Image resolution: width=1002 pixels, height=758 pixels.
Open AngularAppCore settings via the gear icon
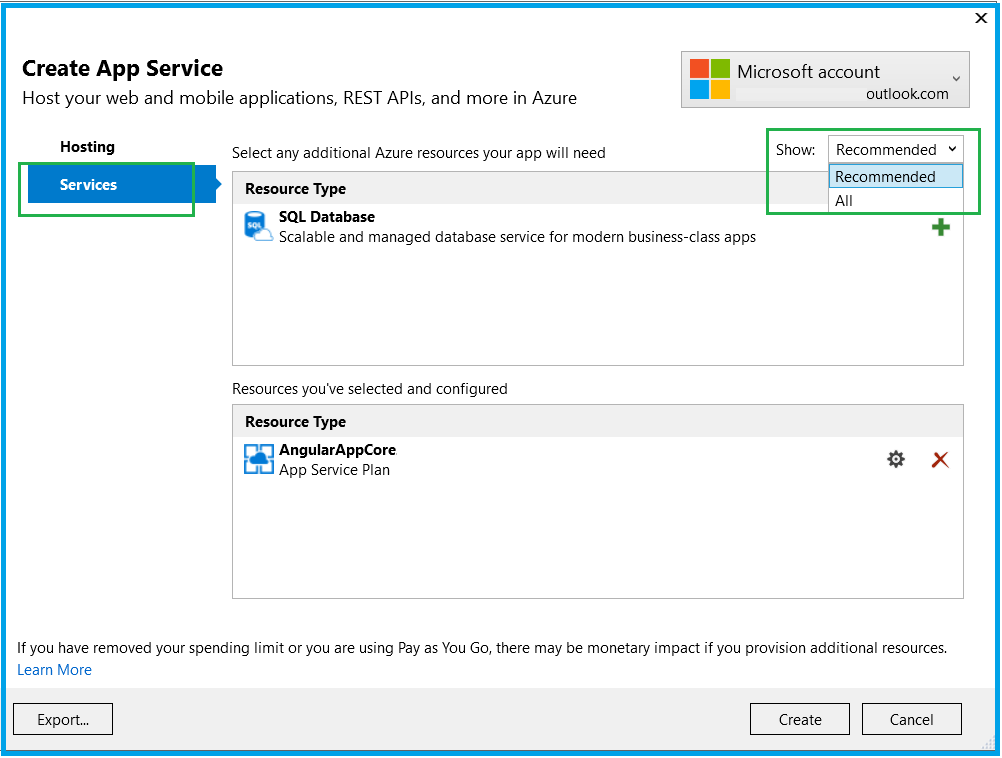895,459
